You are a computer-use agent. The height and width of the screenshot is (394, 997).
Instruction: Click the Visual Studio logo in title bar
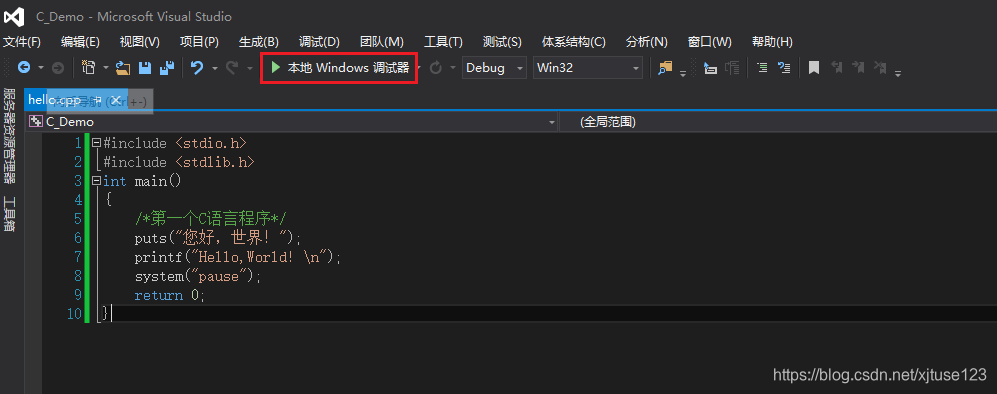coord(15,16)
